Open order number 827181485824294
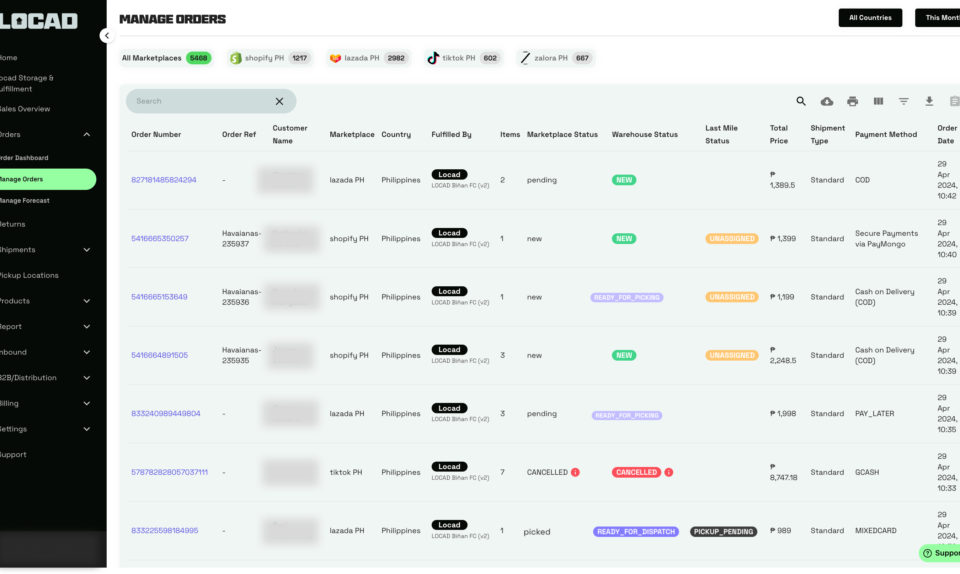Image resolution: width=960 pixels, height=574 pixels. 163,180
